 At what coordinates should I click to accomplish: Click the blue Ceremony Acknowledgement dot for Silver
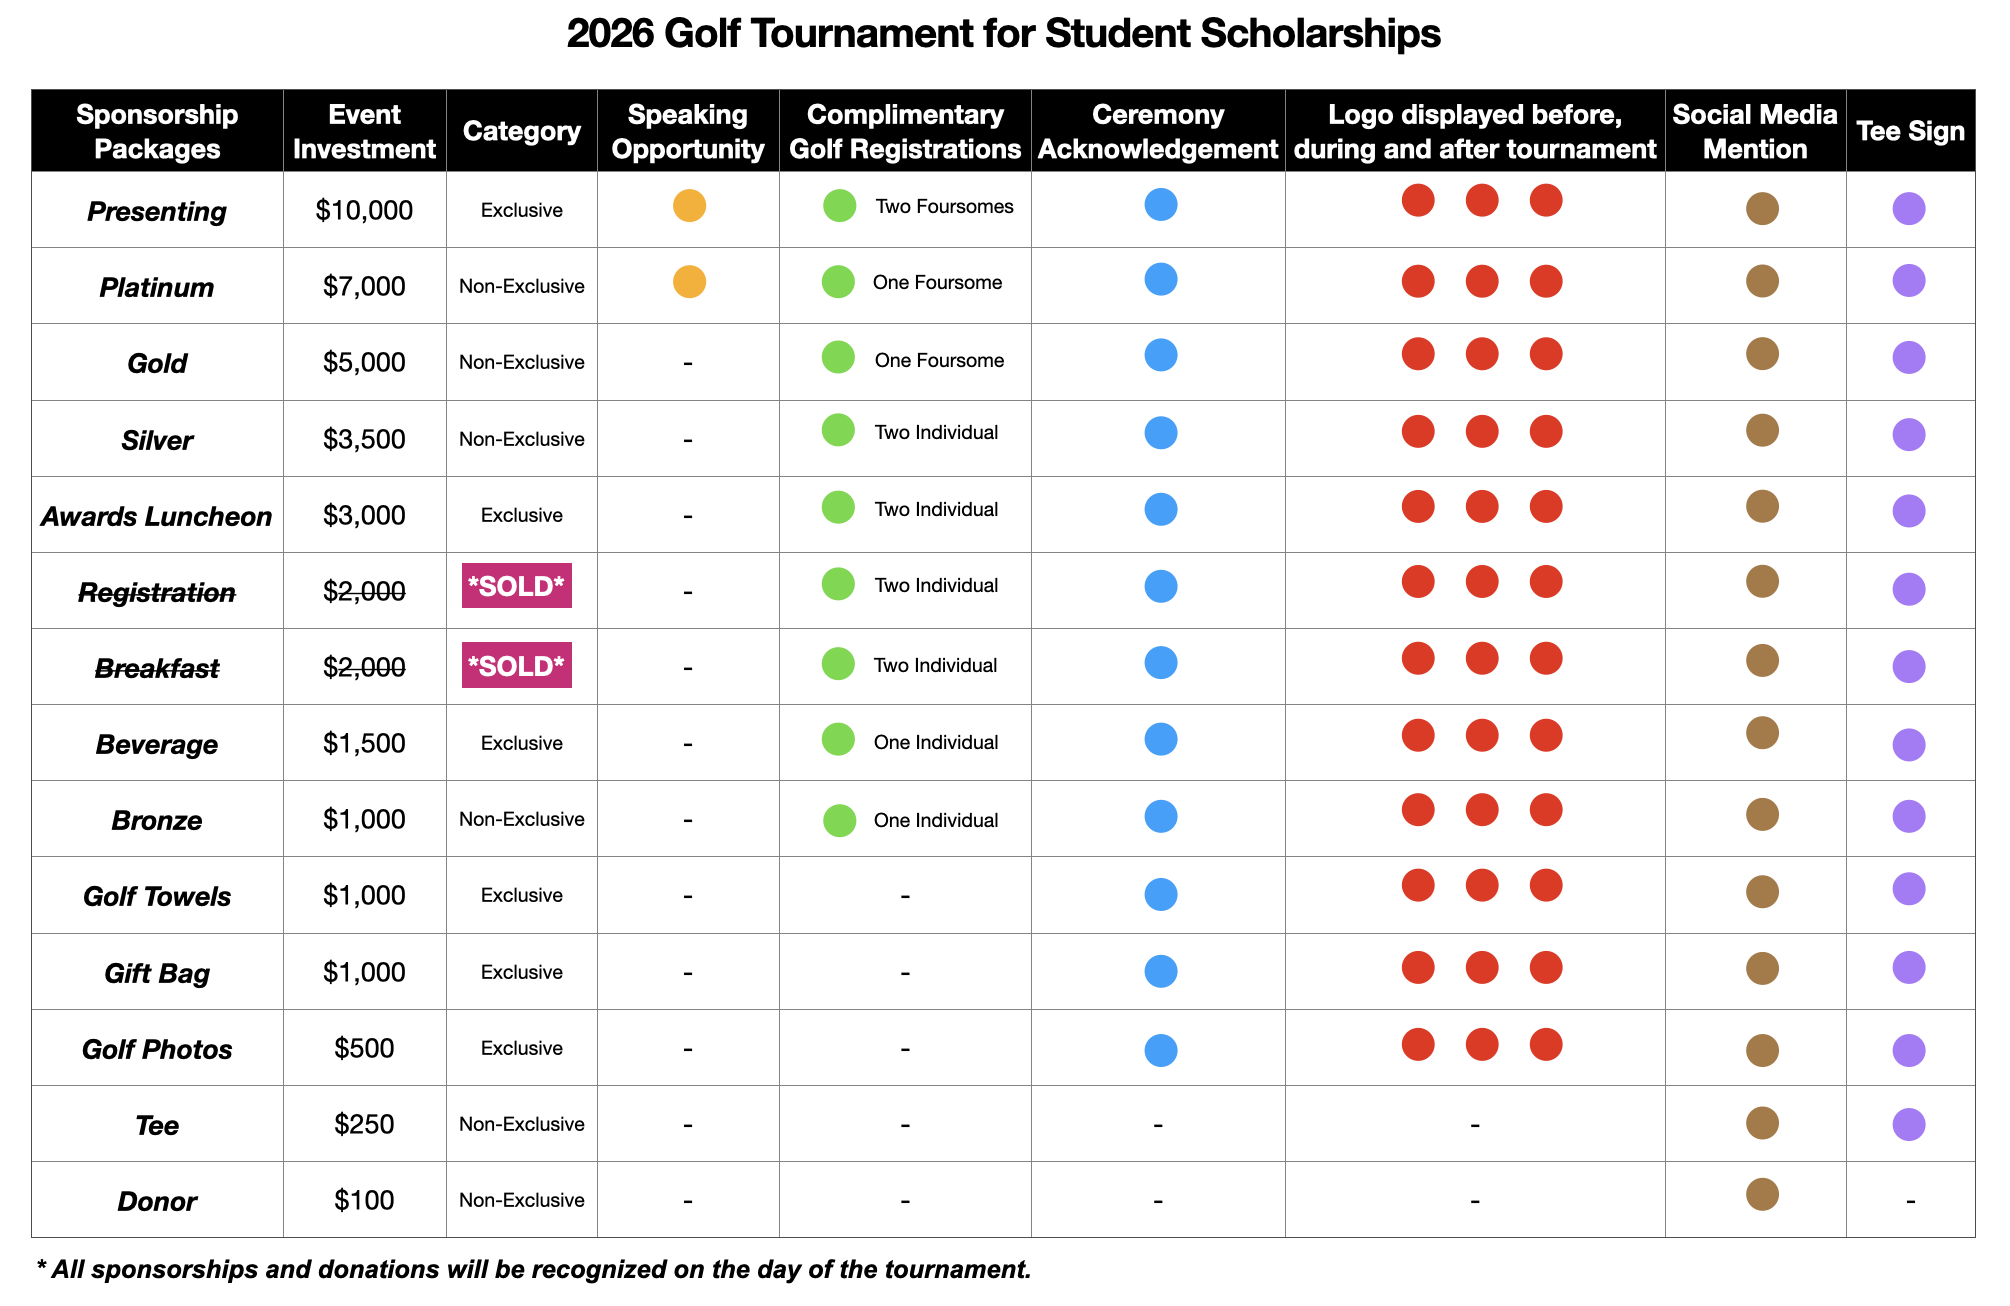point(1160,433)
